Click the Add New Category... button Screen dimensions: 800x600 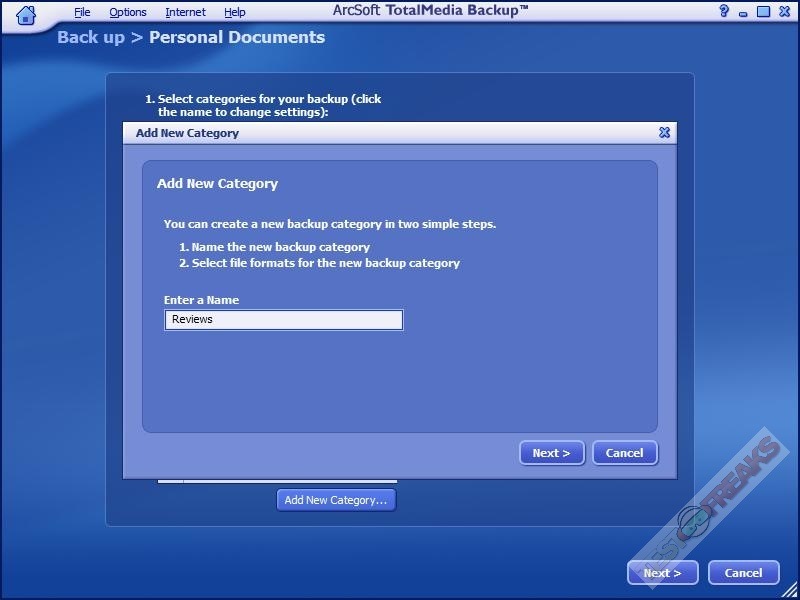(336, 500)
